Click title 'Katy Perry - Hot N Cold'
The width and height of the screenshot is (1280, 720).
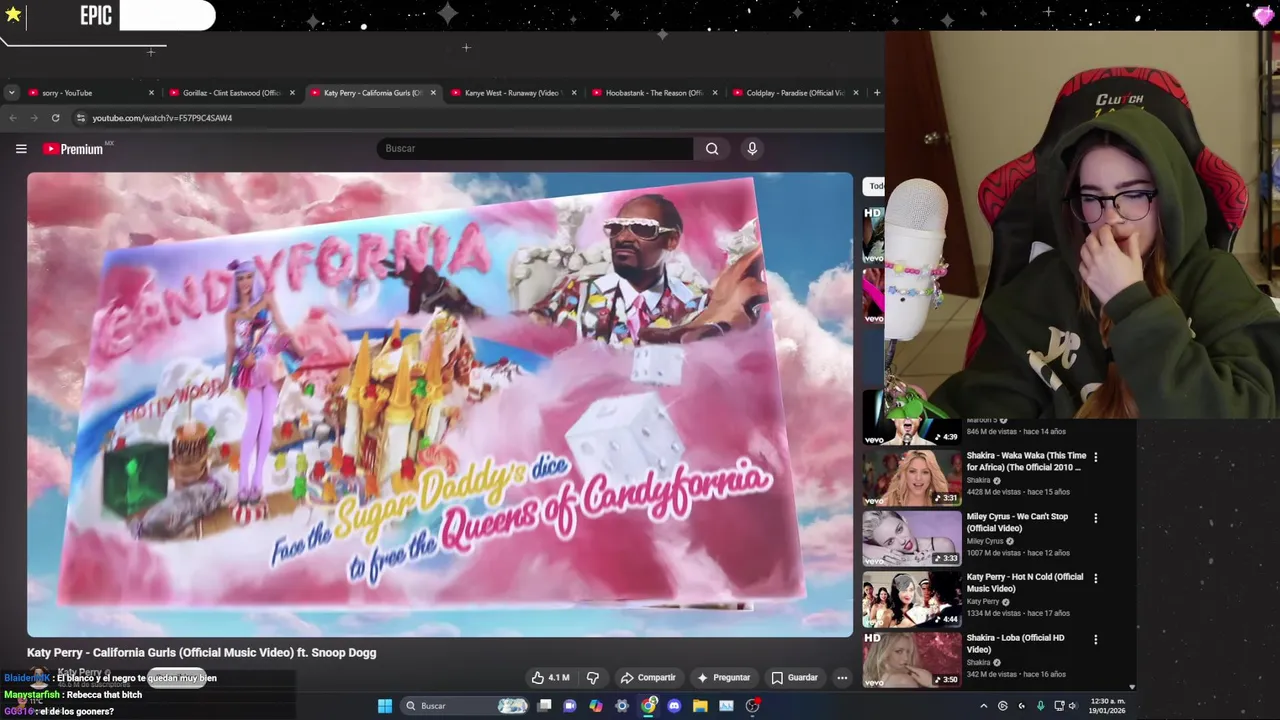(1024, 582)
